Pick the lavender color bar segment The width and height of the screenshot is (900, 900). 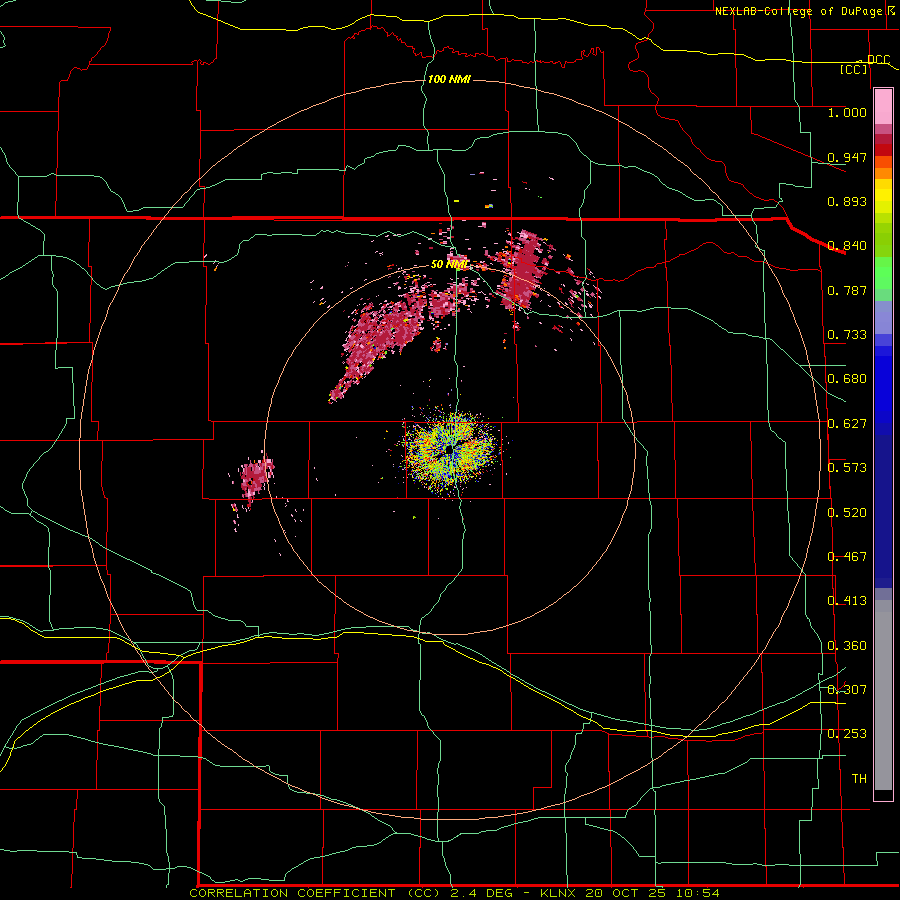coord(883,319)
